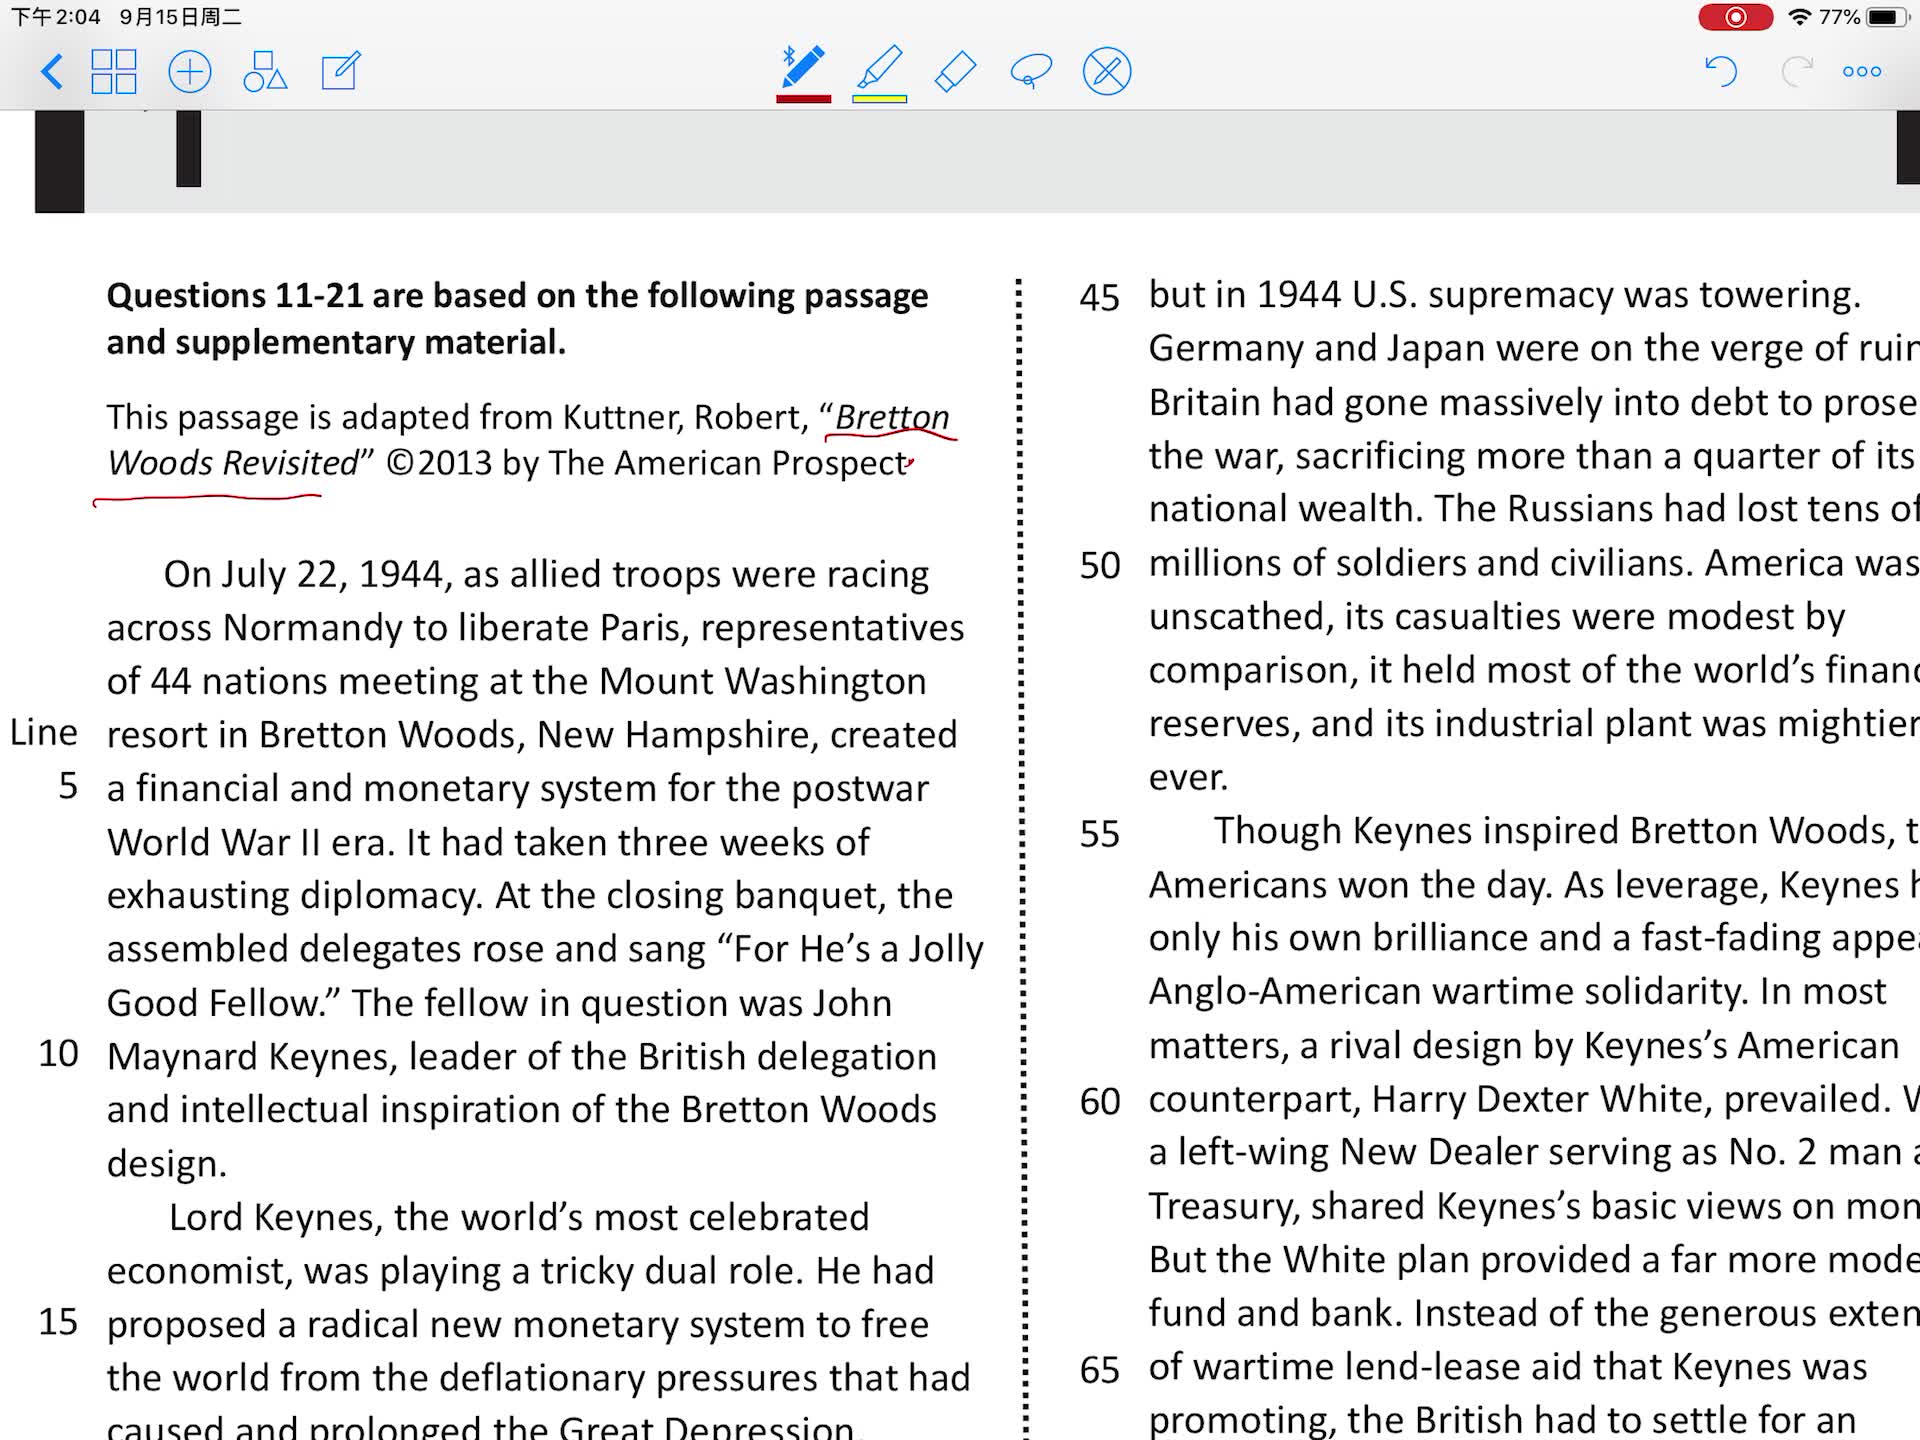Tap the add page plus icon

[x=190, y=72]
